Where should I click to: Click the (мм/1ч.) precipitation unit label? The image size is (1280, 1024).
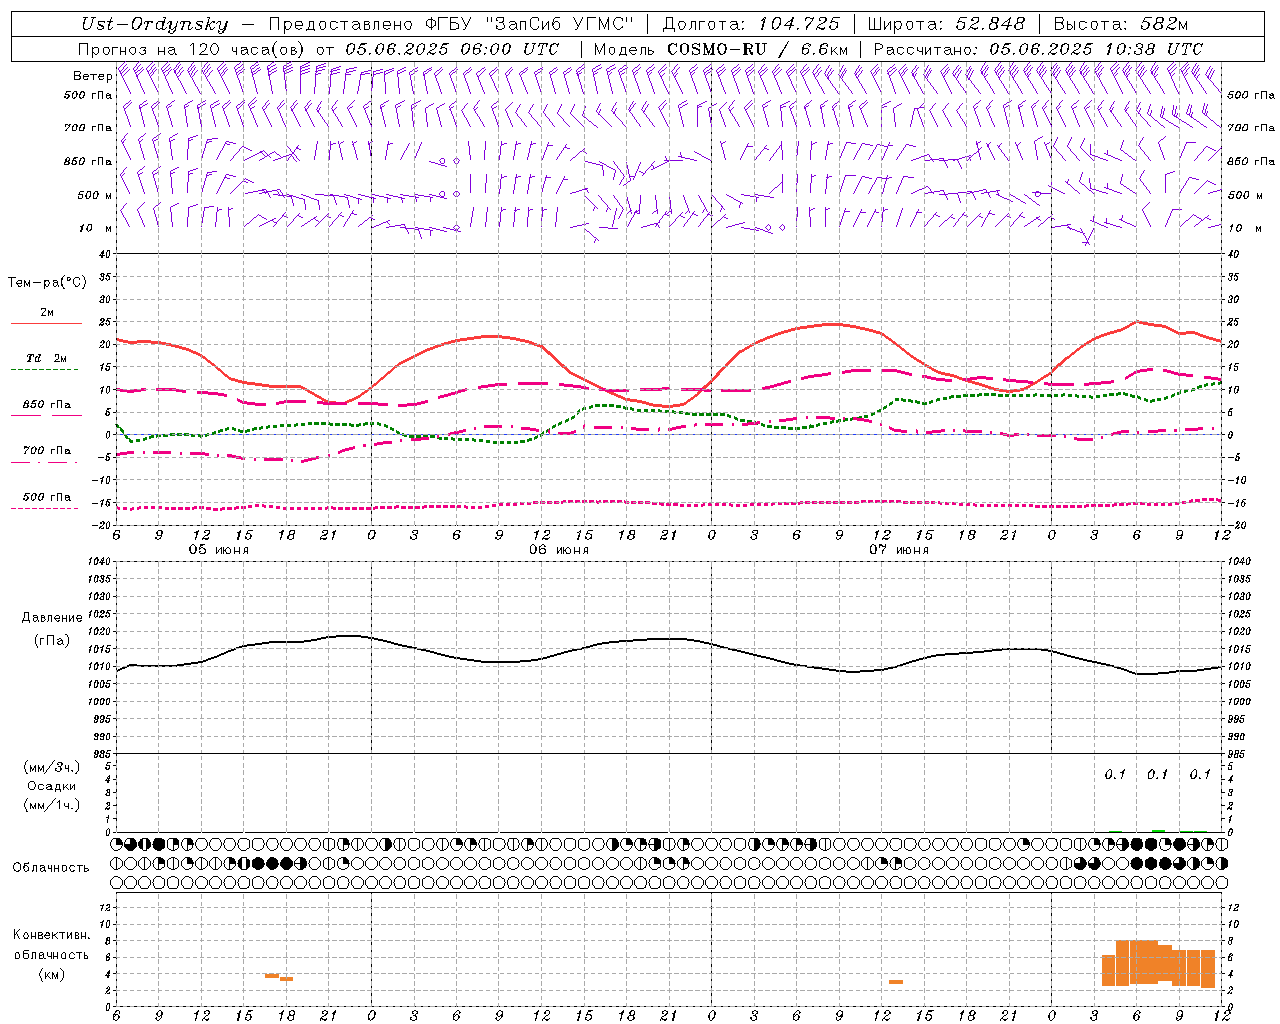coord(52,805)
